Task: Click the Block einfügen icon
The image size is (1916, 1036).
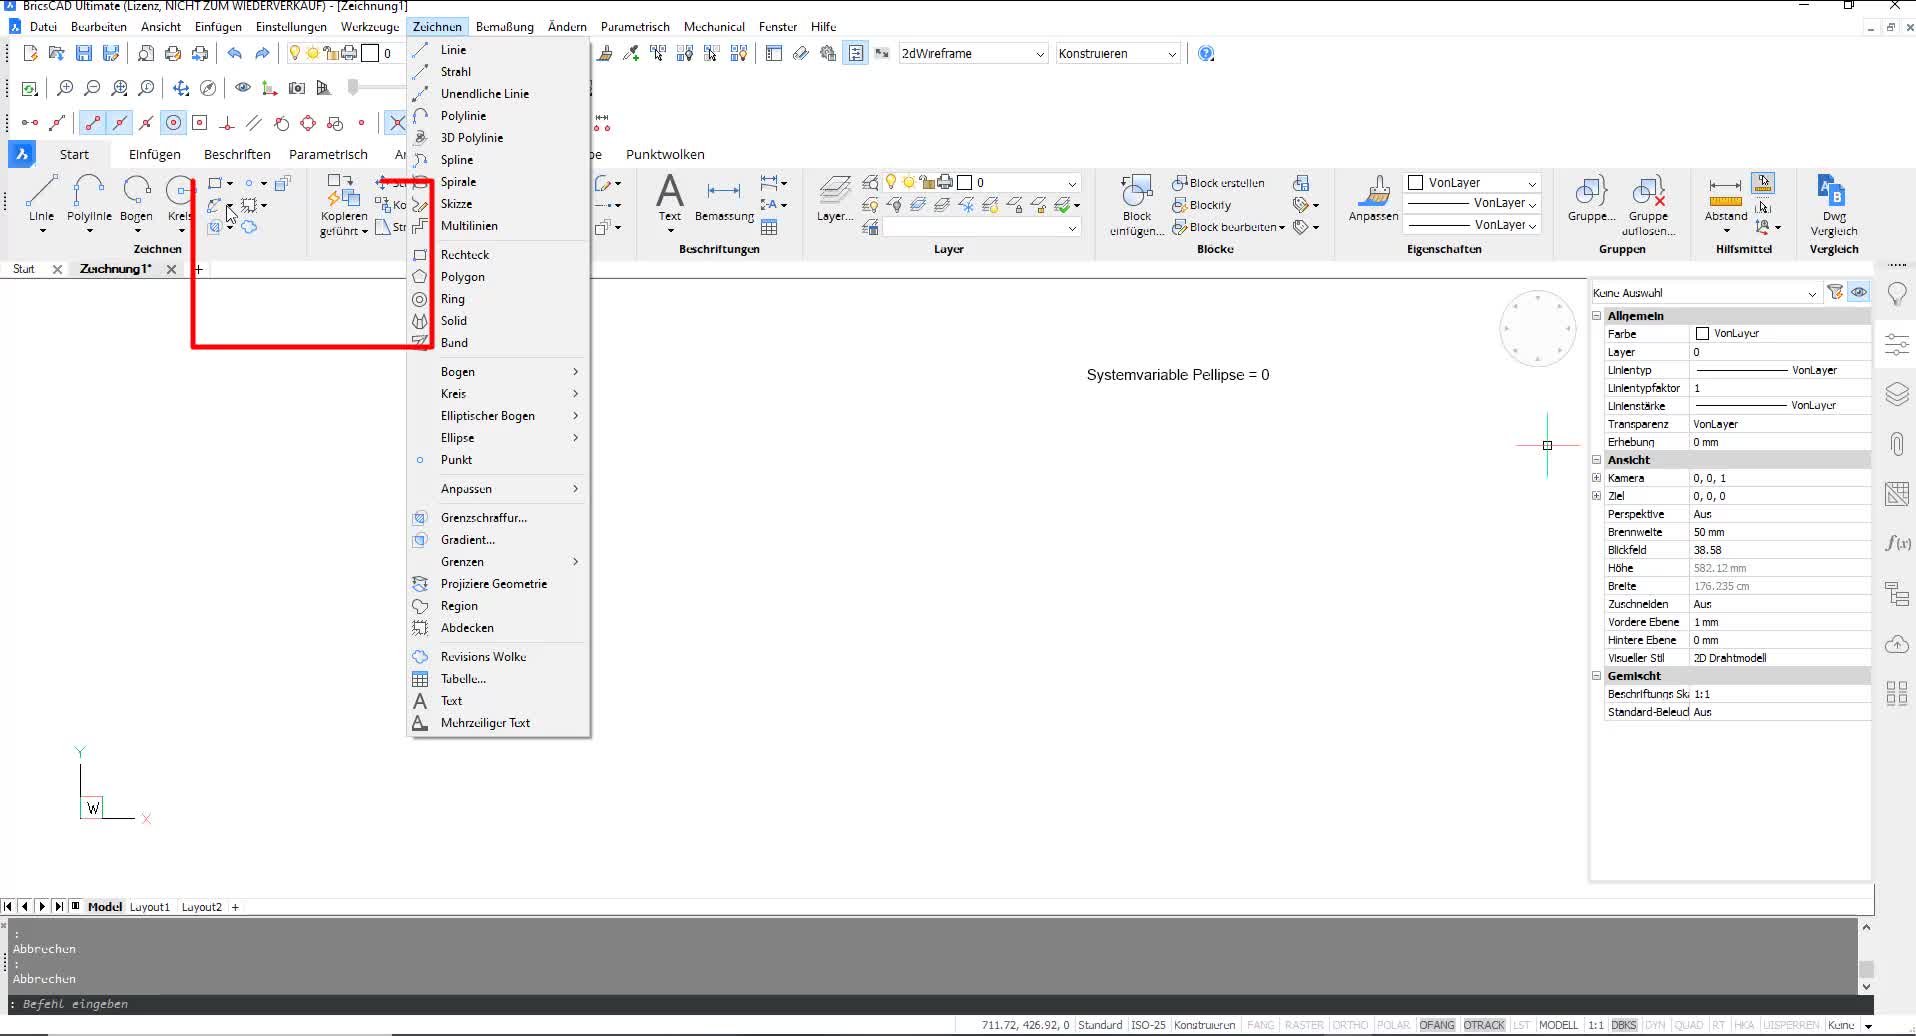Action: 1137,205
